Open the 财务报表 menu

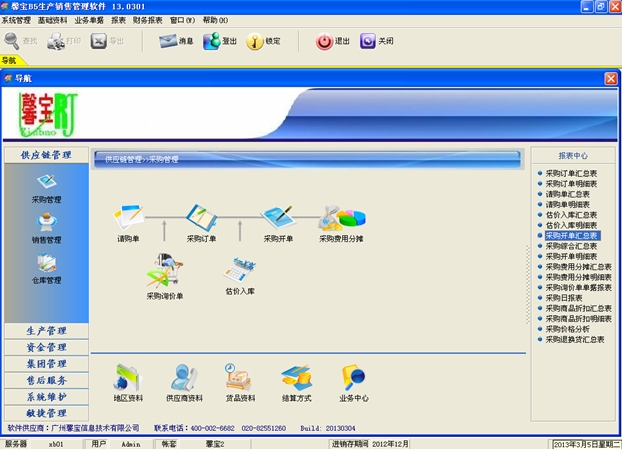(x=148, y=20)
